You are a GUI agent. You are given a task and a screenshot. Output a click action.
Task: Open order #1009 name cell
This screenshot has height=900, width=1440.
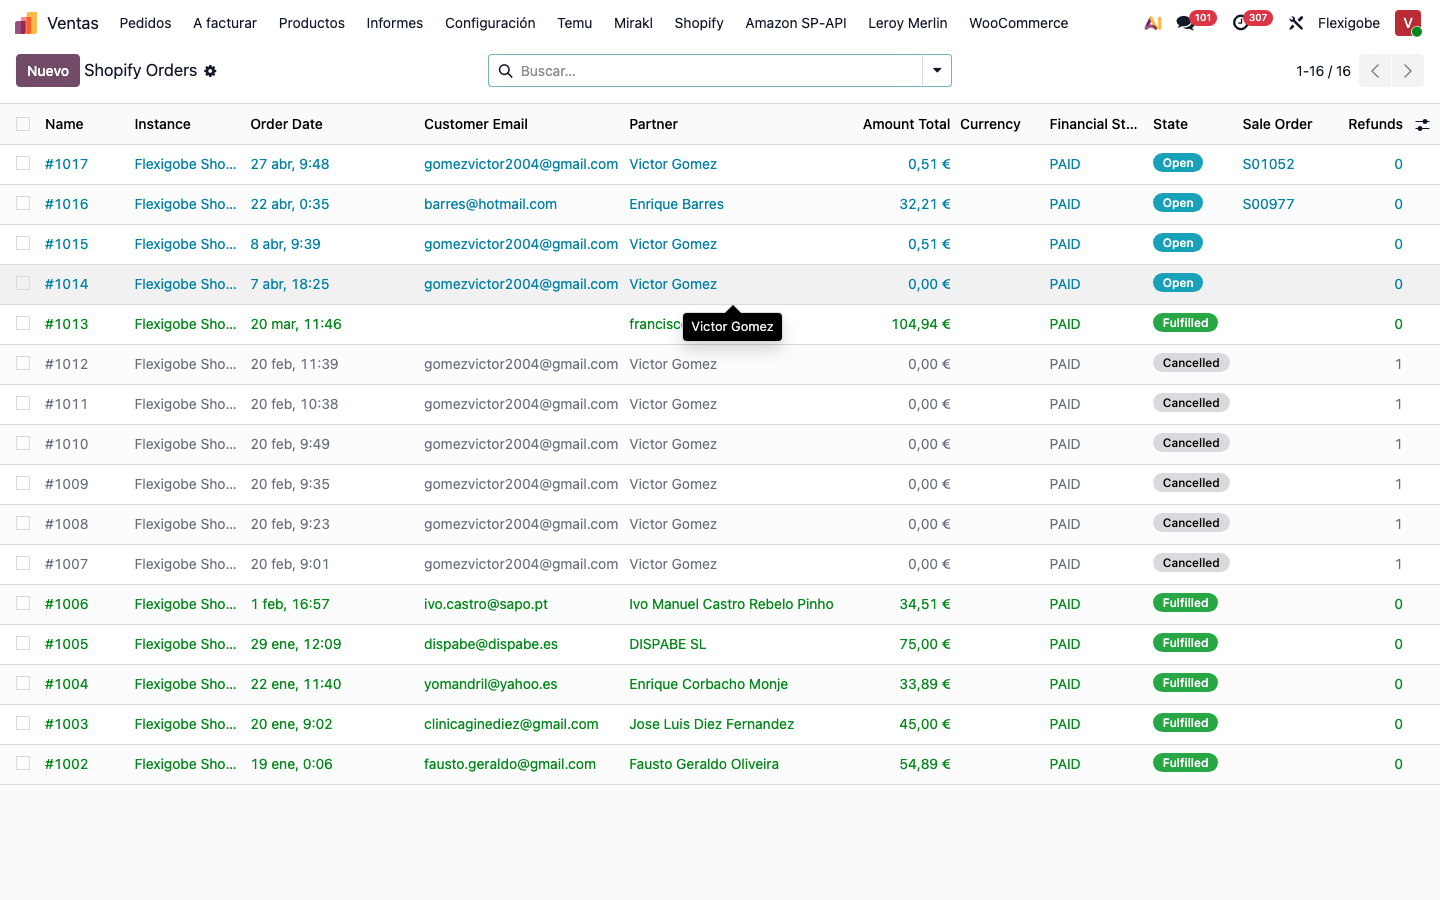point(66,484)
